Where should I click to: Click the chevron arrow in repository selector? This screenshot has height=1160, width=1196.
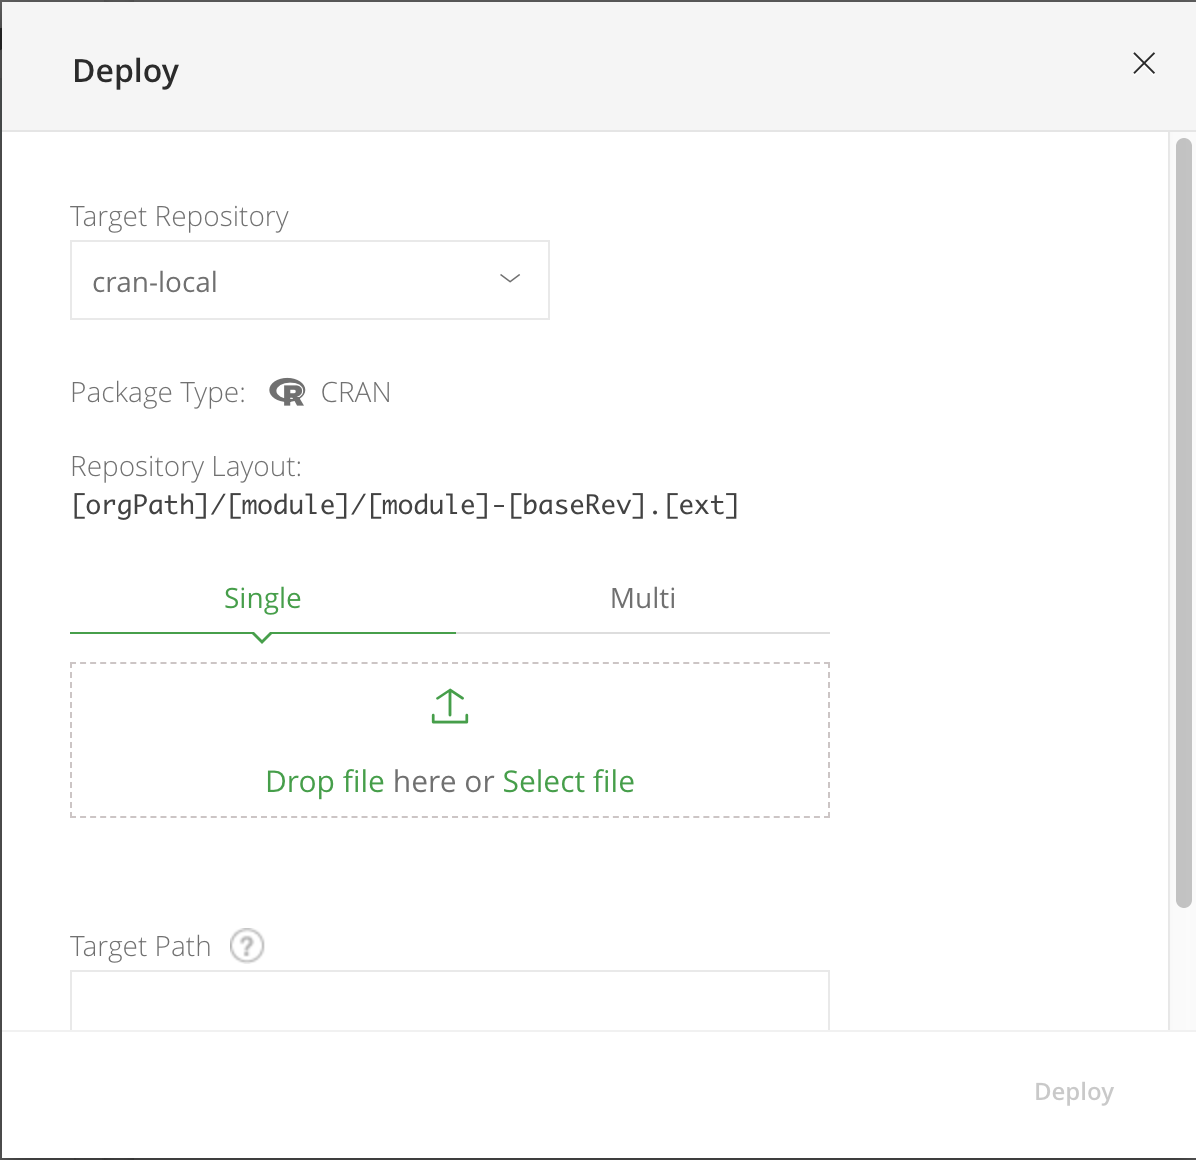click(510, 279)
